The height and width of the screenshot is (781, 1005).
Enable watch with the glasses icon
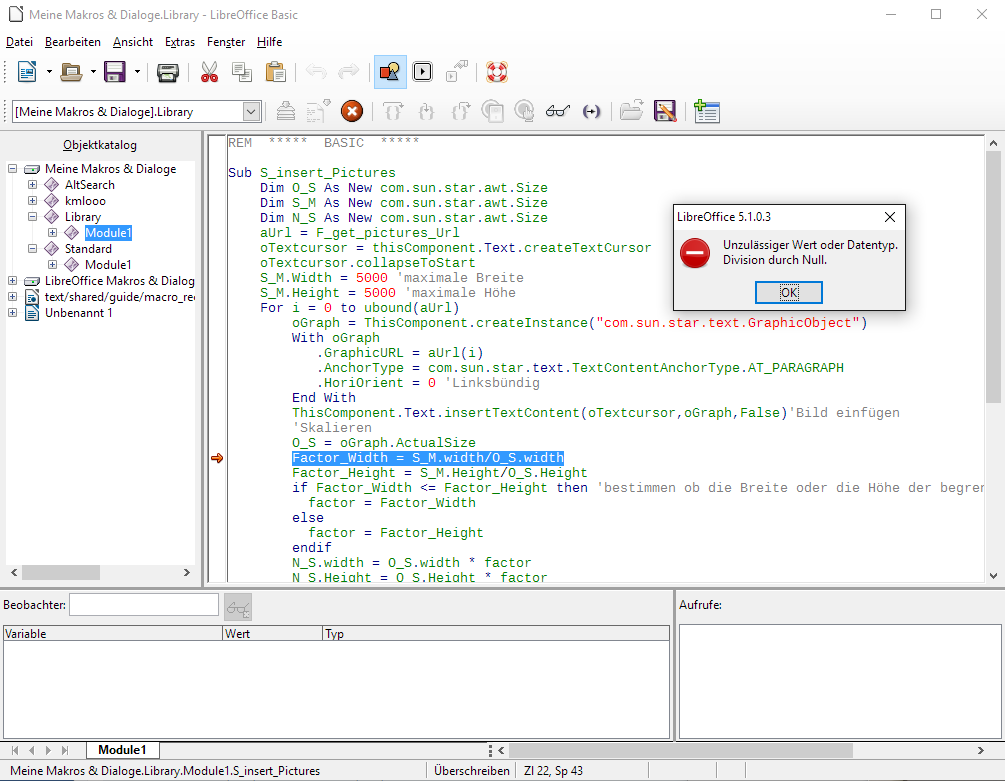pyautogui.click(x=558, y=111)
